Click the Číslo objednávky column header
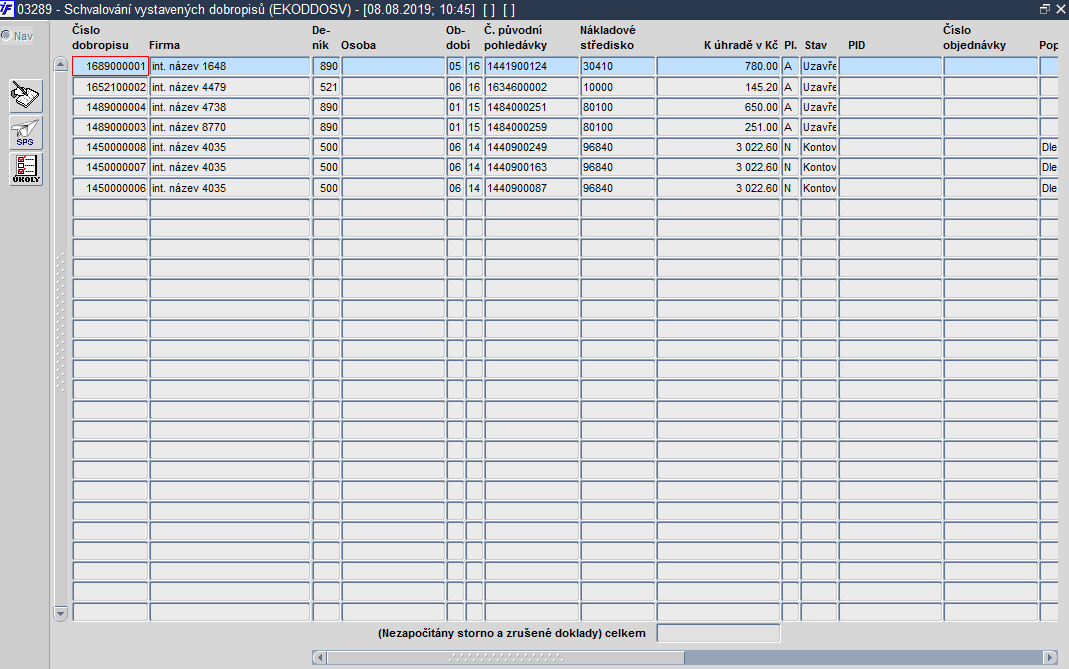The width and height of the screenshot is (1069, 669). point(974,38)
